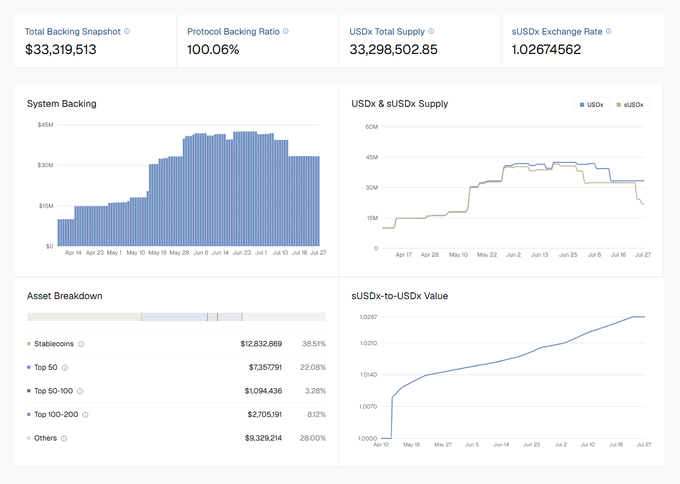Click the 1.02674562 exchange rate value

(546, 49)
